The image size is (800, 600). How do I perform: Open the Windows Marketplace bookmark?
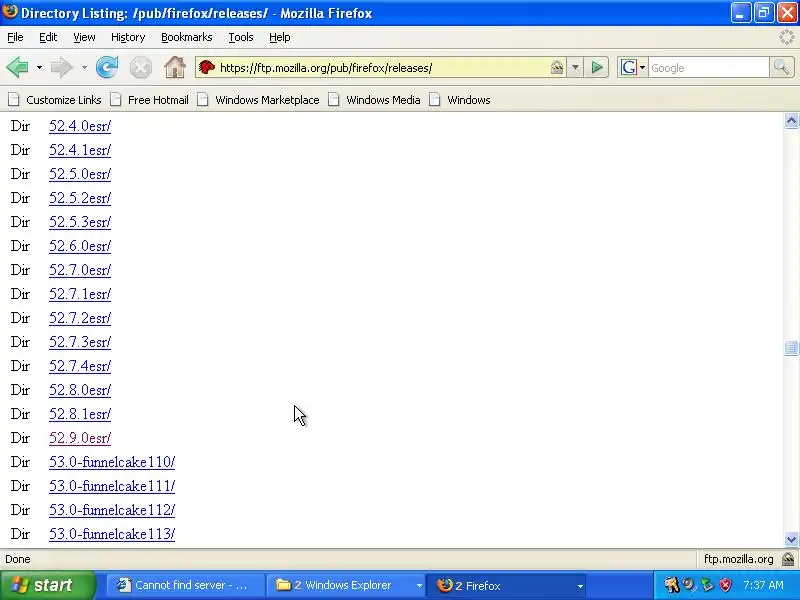click(259, 100)
